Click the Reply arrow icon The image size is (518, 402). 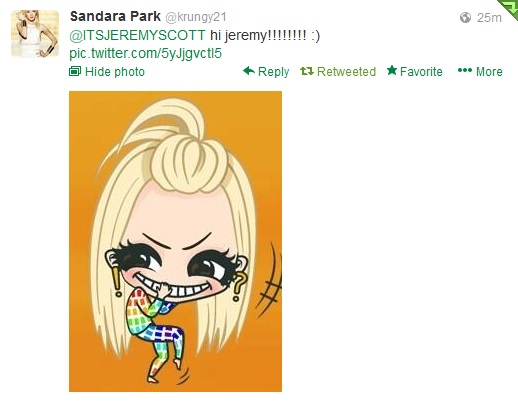(249, 71)
